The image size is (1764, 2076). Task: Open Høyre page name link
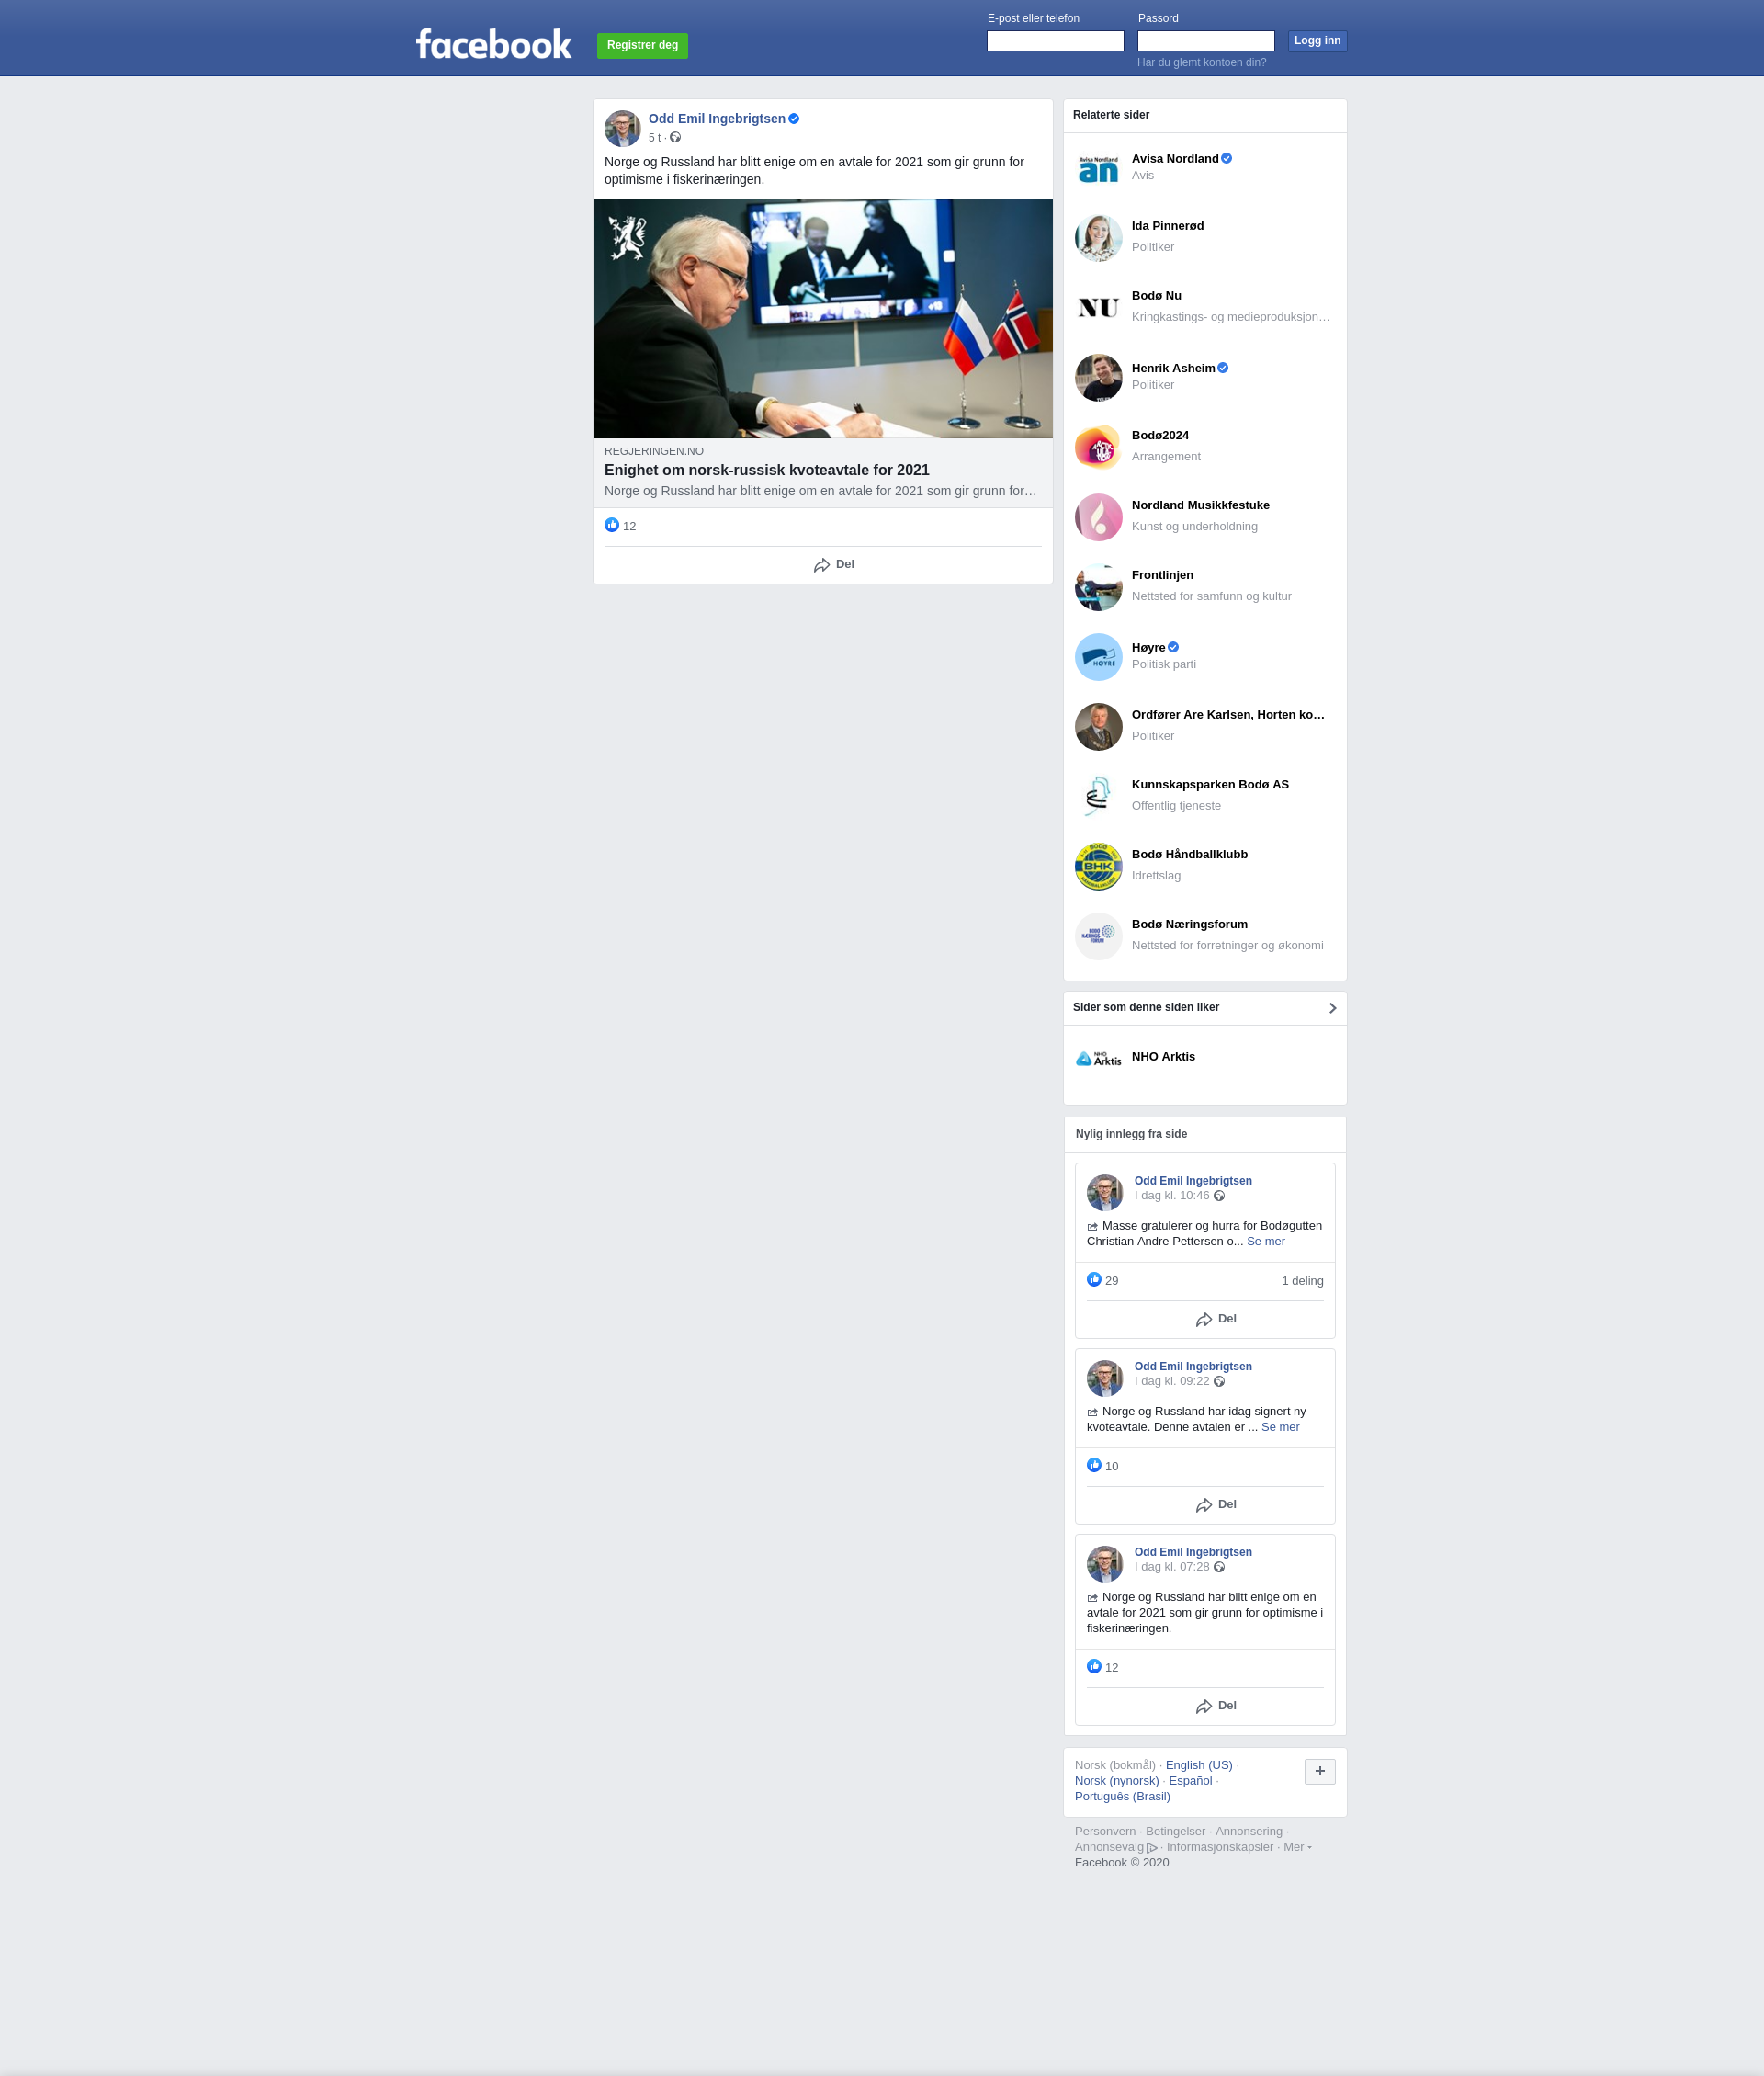point(1148,648)
